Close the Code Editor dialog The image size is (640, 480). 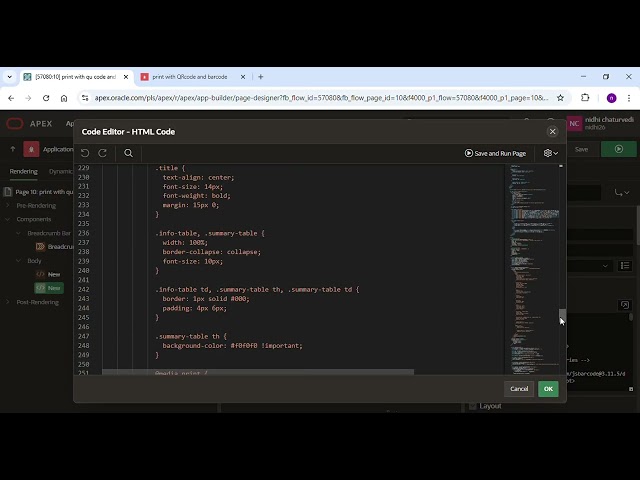pos(552,131)
